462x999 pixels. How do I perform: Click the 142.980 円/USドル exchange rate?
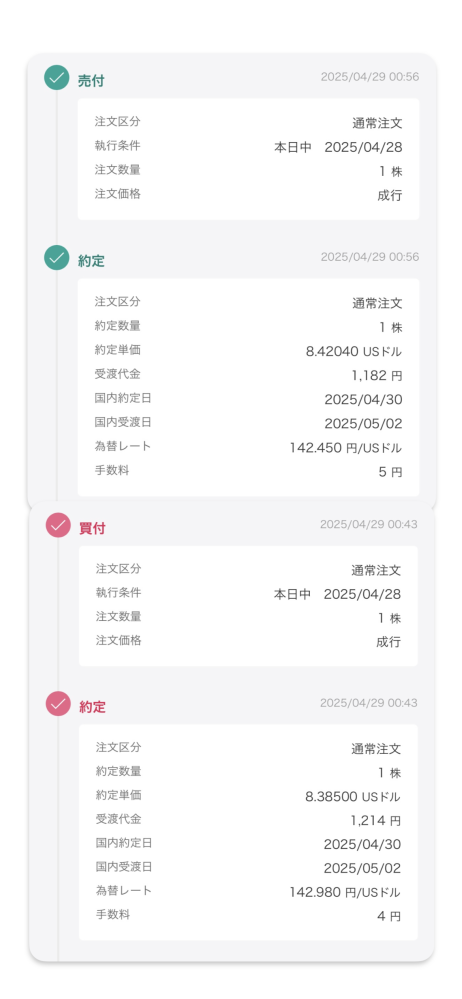(x=345, y=892)
